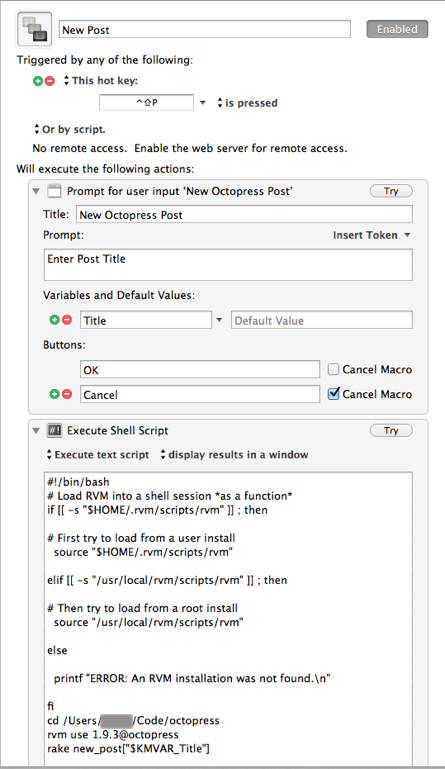Change the 'Execute text script' popup
This screenshot has height=769, width=445.
click(98, 455)
